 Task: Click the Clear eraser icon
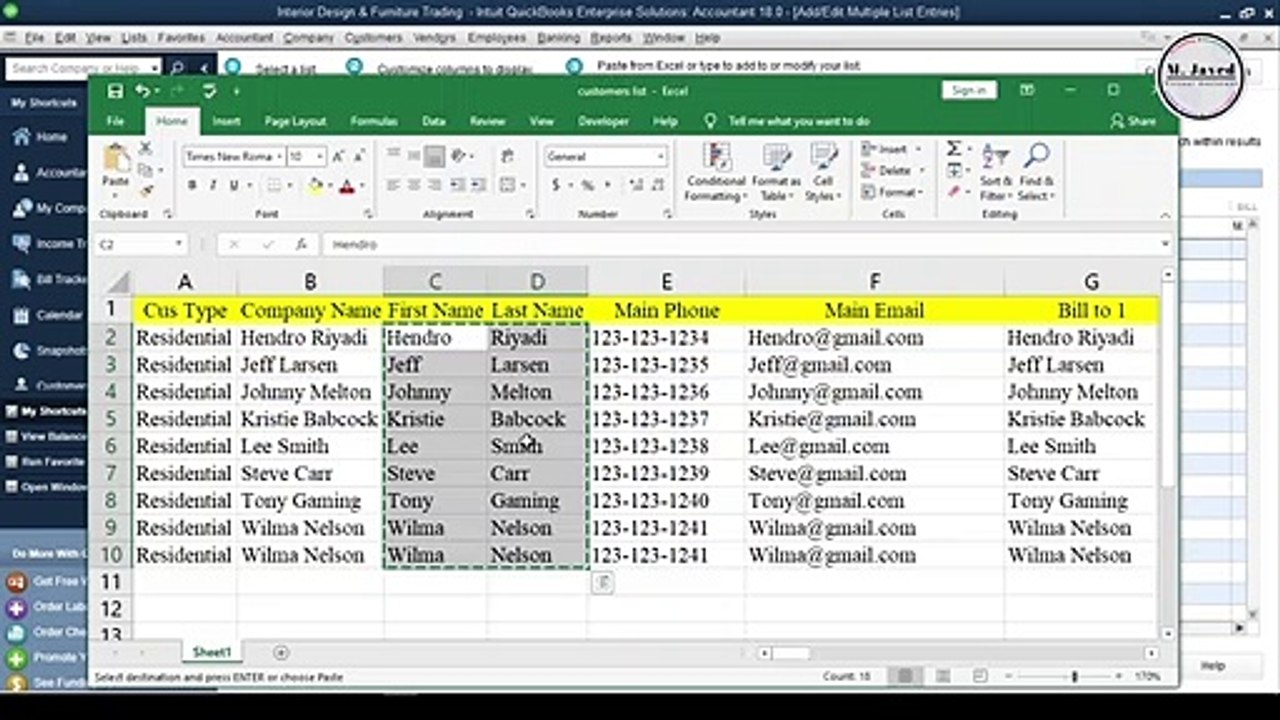[954, 191]
